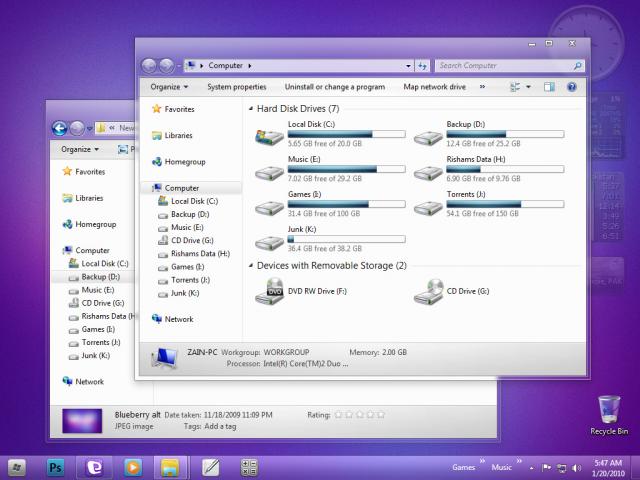Click the volume speaker icon in system tray

(x=576, y=468)
